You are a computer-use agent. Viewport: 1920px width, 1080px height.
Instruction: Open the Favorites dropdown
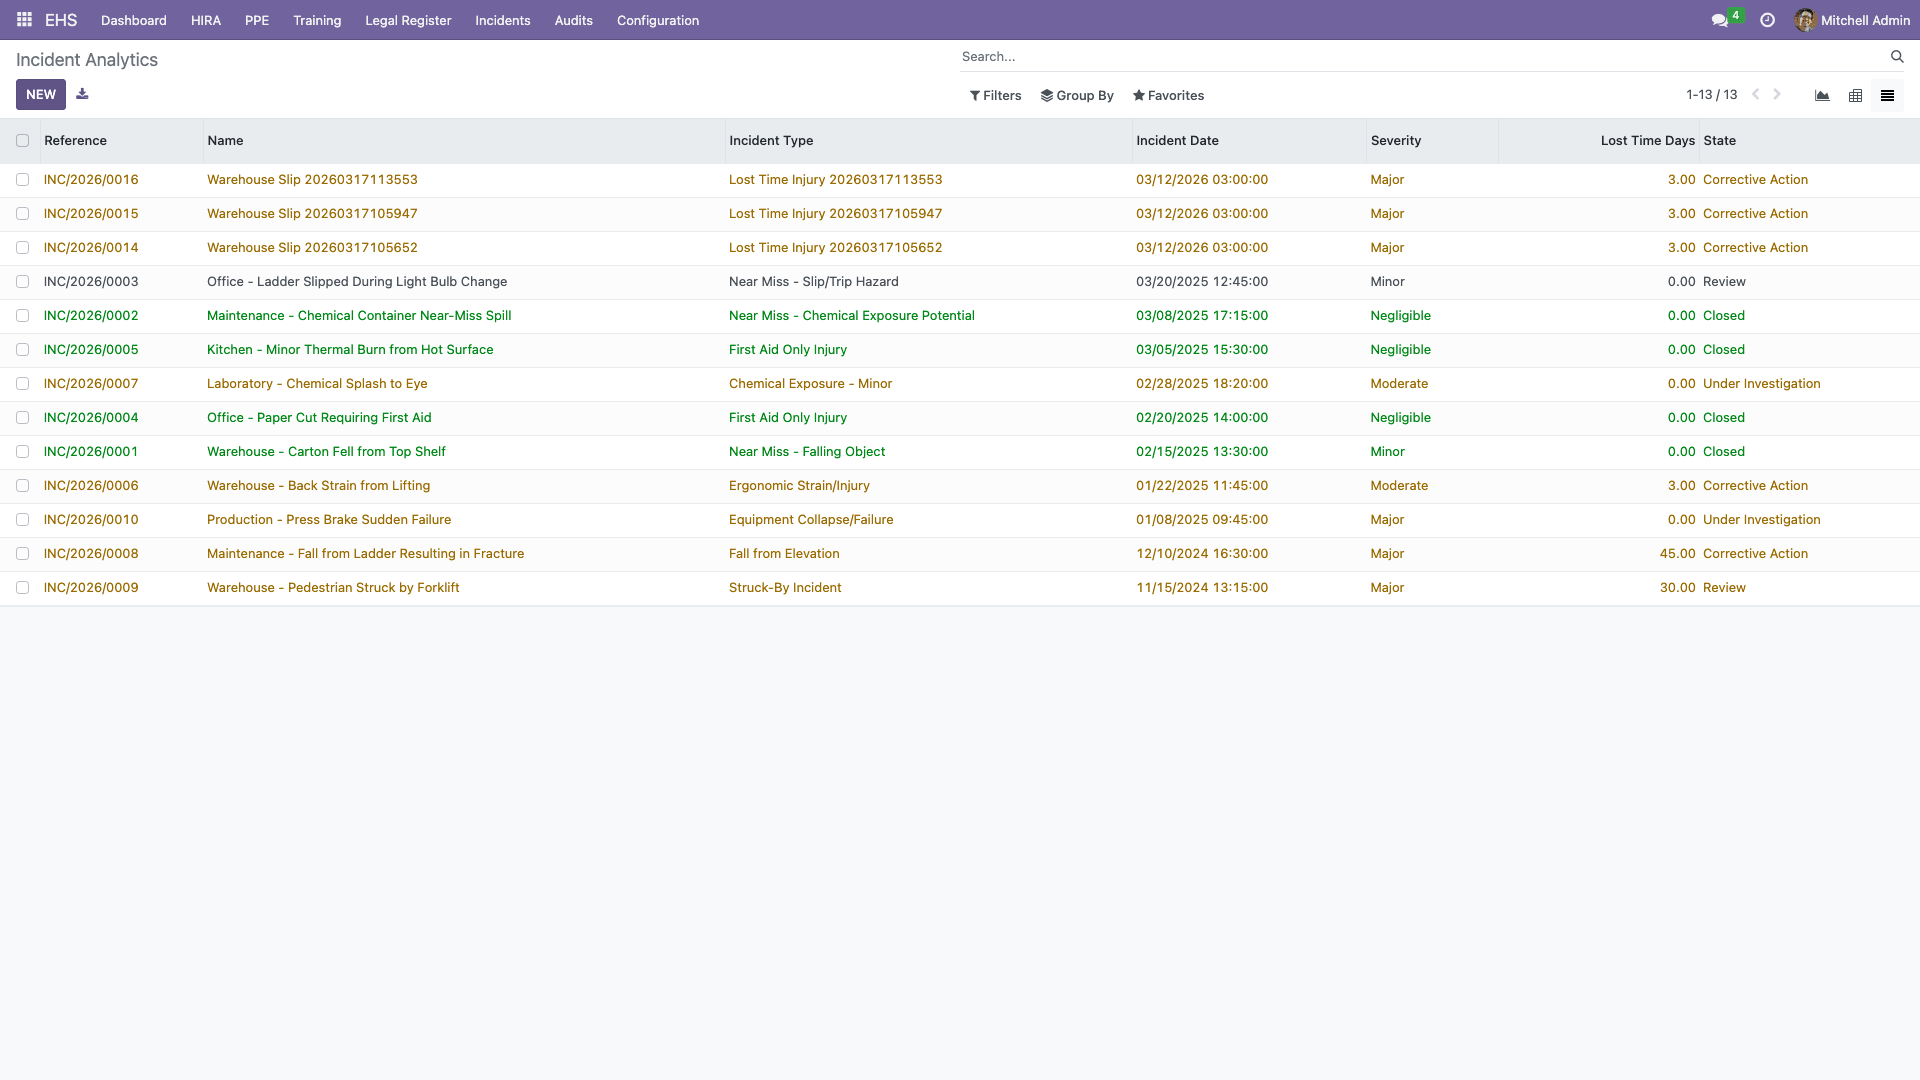click(1168, 95)
